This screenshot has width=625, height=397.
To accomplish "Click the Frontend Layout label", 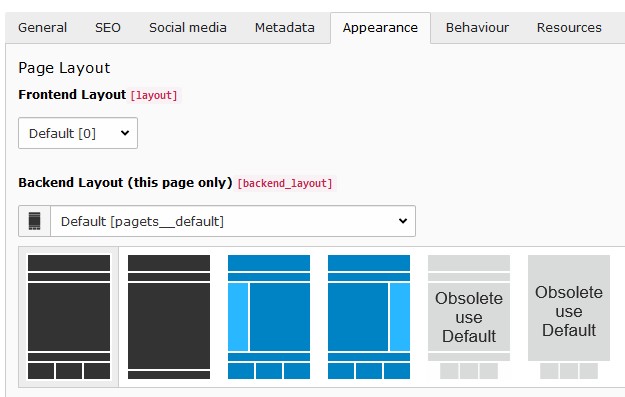I will click(x=72, y=95).
